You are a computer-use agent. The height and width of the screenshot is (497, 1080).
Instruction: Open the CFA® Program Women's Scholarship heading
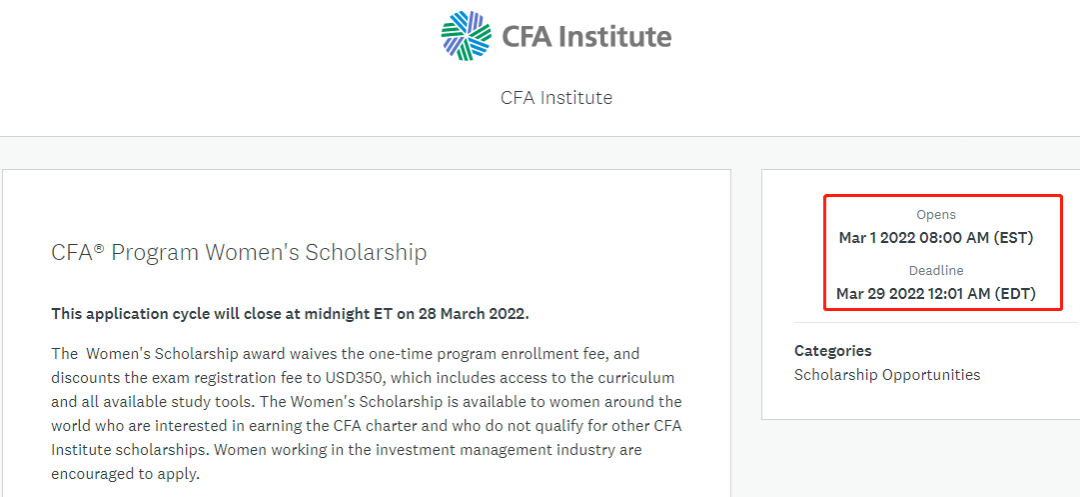click(239, 252)
